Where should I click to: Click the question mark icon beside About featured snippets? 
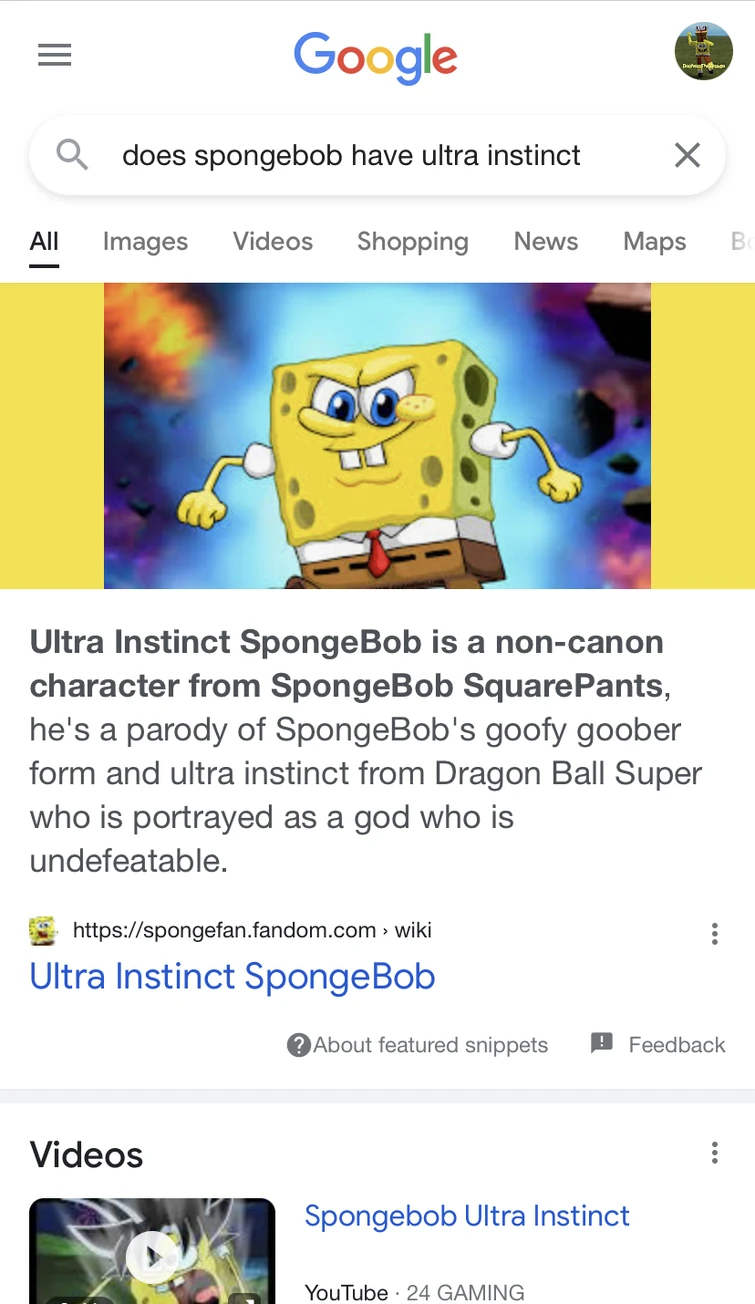299,1045
